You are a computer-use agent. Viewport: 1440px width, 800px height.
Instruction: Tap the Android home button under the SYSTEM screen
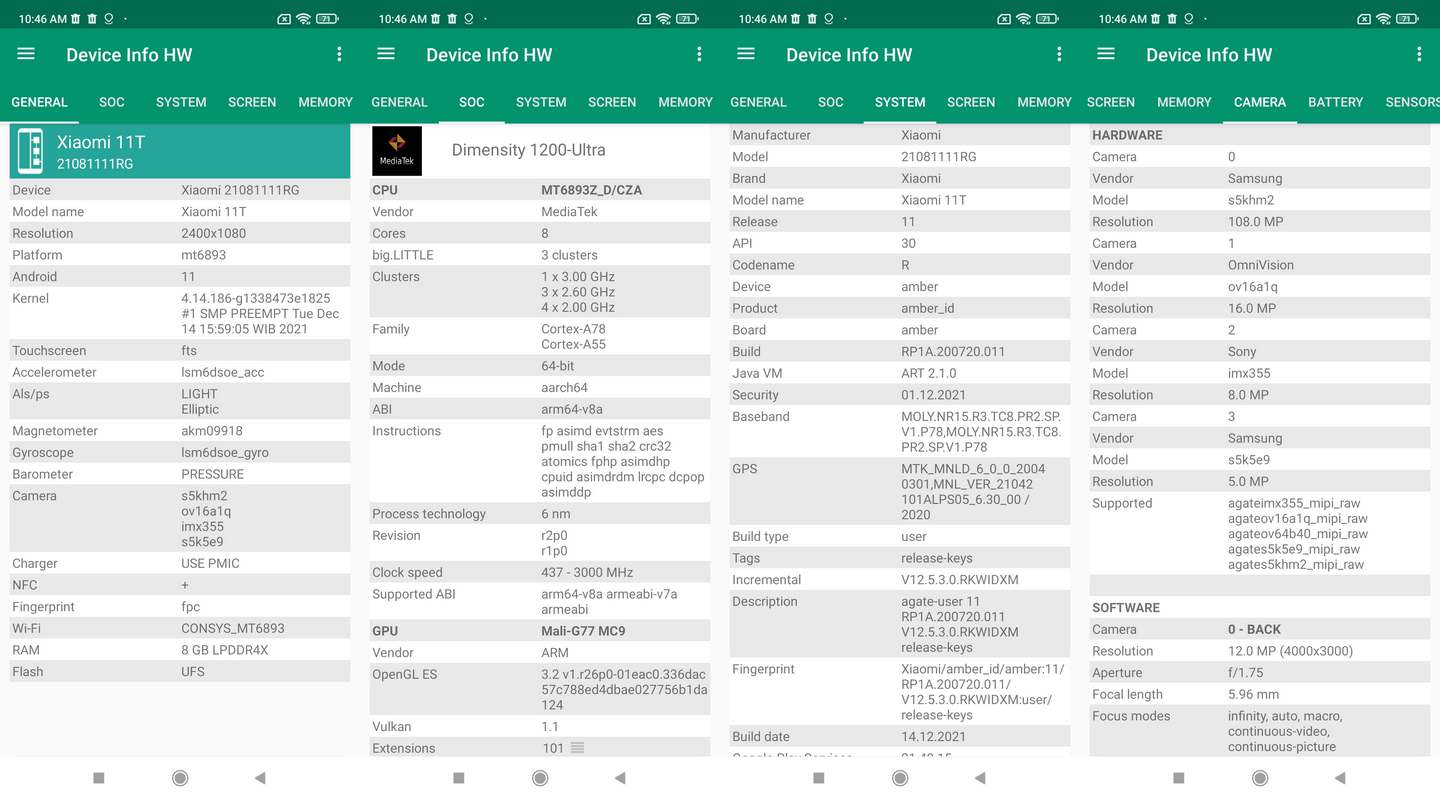point(900,778)
